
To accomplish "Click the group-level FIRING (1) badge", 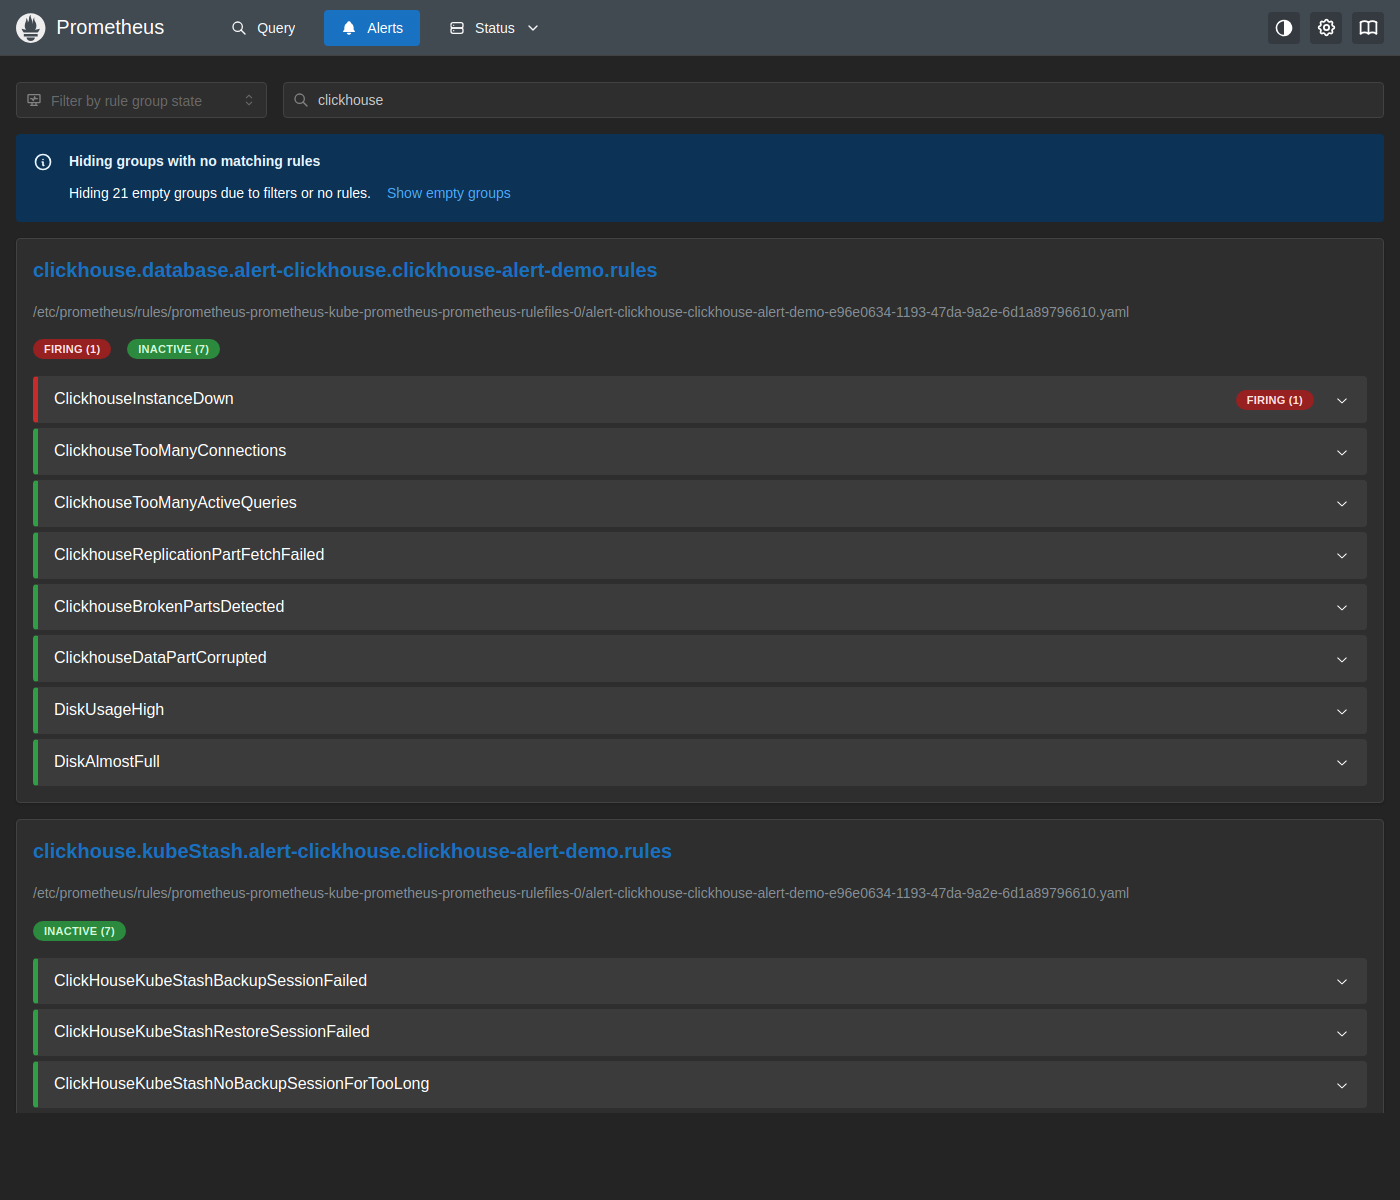I will (72, 349).
